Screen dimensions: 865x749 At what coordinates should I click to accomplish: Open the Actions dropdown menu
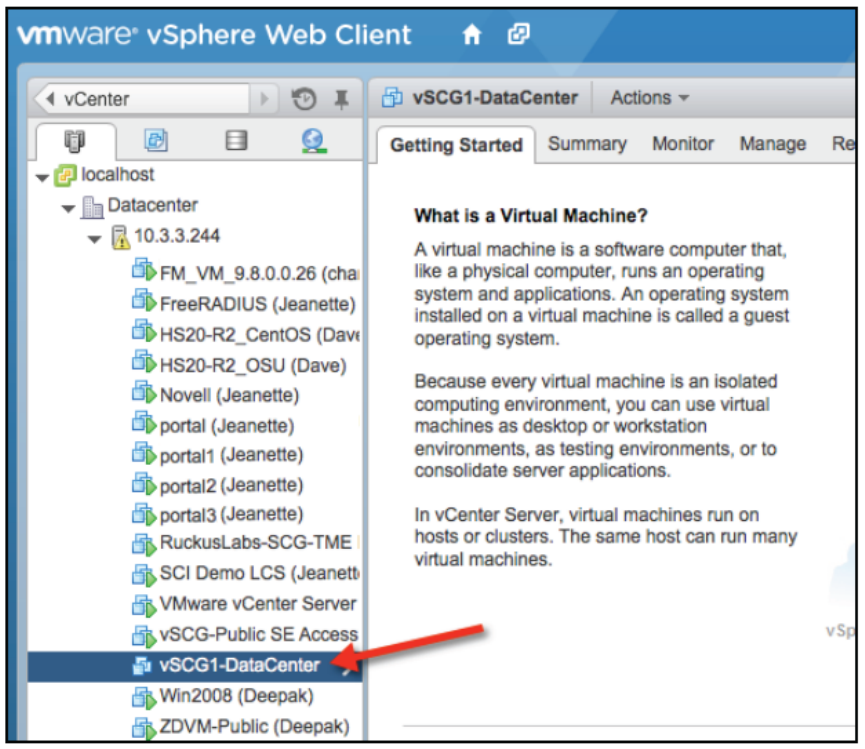[649, 98]
